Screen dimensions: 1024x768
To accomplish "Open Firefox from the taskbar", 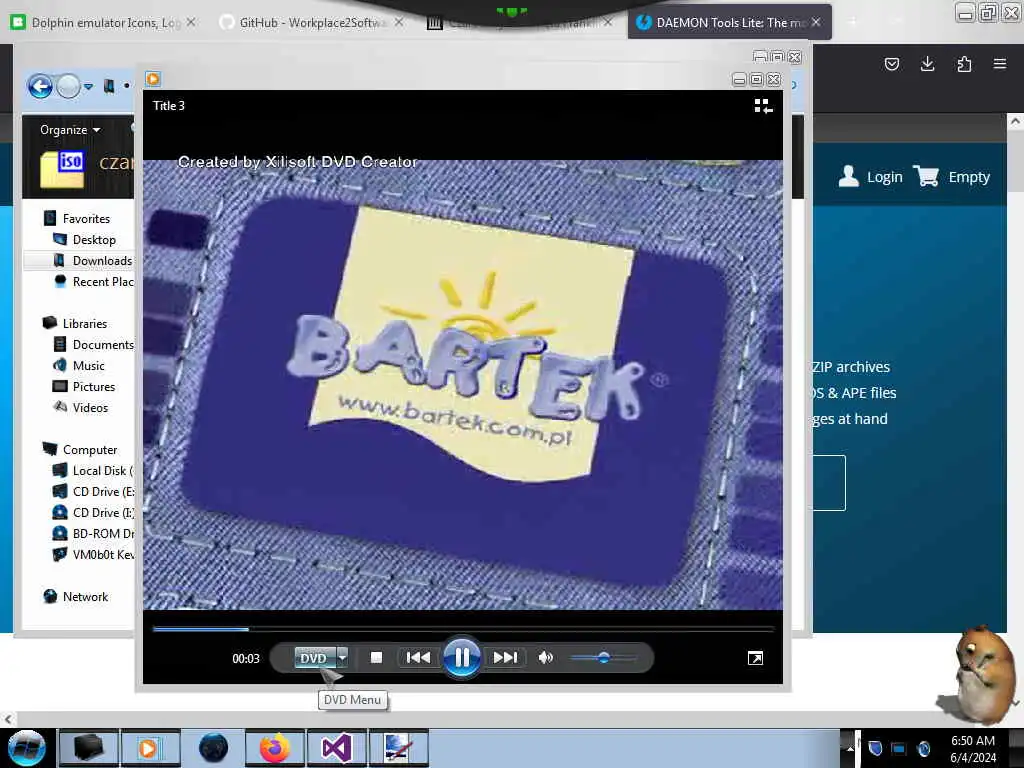I will point(275,748).
